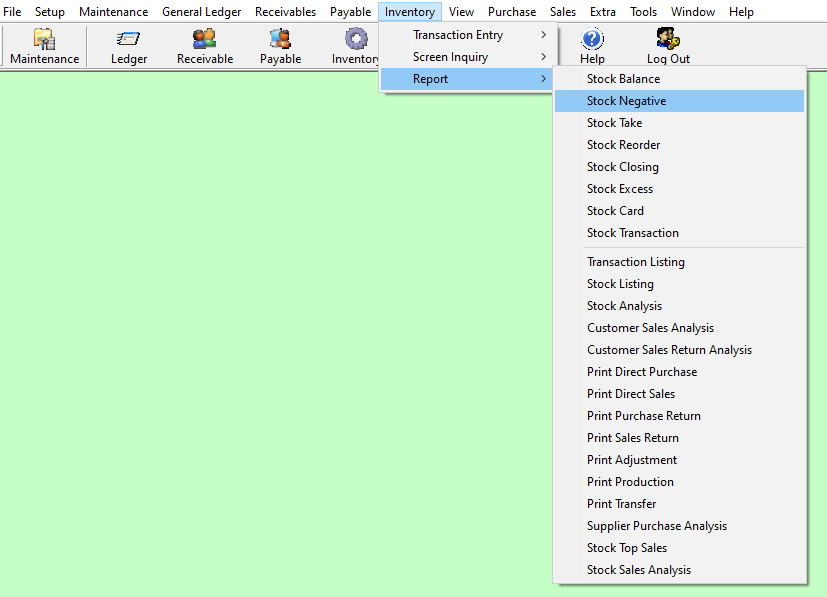Select Stock Balance report
The height and width of the screenshot is (597, 827).
(x=679, y=79)
